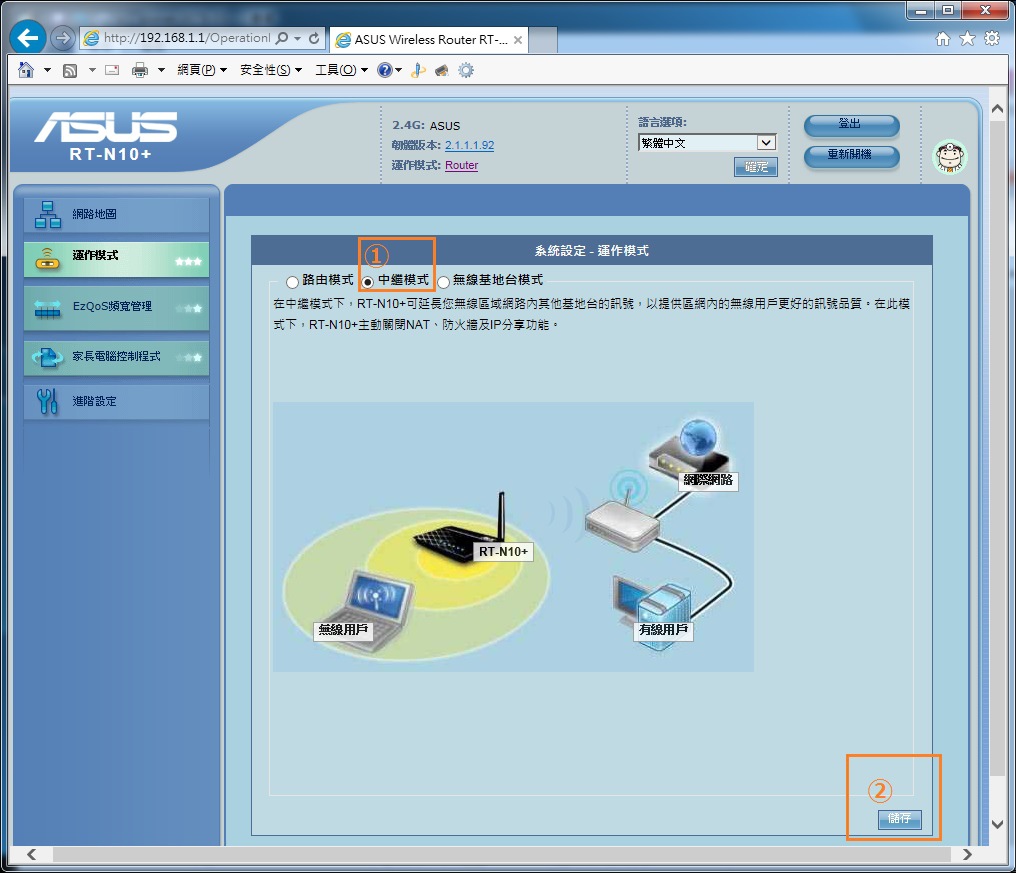The height and width of the screenshot is (873, 1016).
Task: Click the Router operation mode link
Action: point(461,165)
